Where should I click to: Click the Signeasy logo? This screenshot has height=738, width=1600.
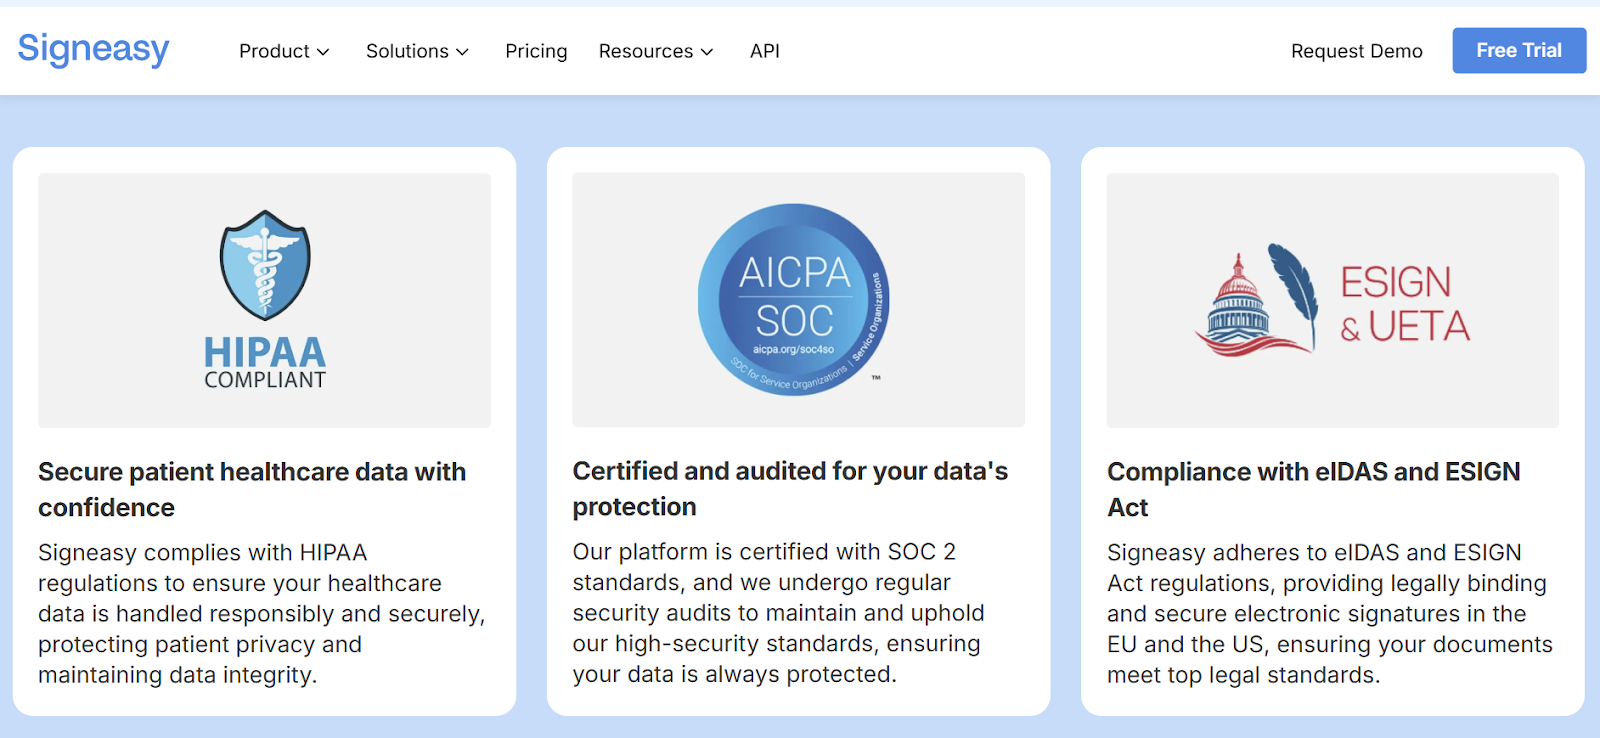93,49
